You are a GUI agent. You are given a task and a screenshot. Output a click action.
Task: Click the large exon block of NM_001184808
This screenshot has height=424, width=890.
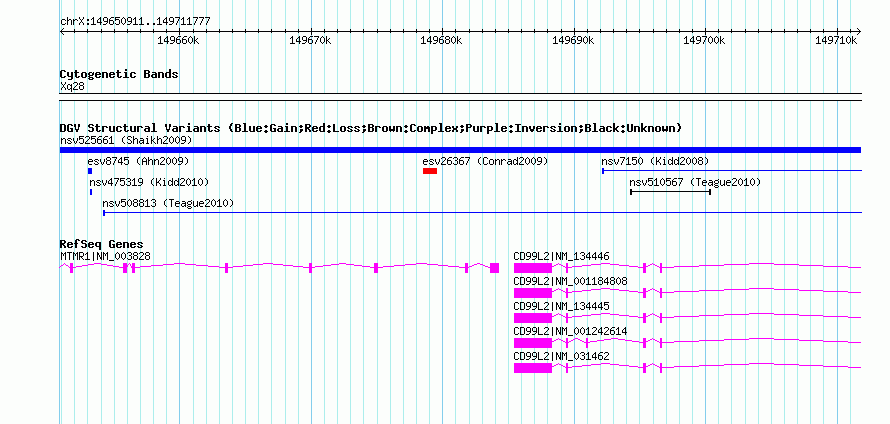532,293
